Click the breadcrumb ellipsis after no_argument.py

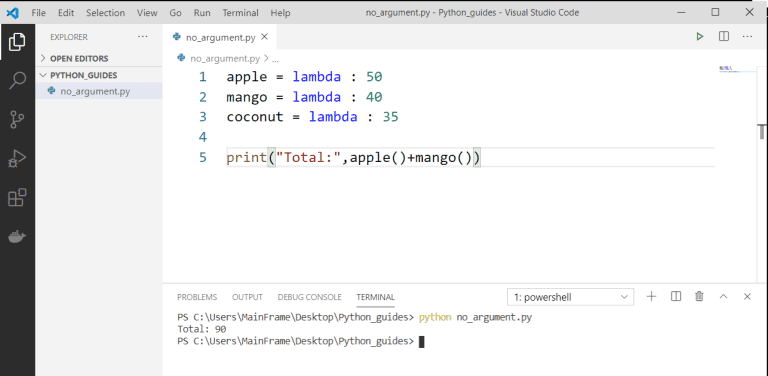point(275,60)
